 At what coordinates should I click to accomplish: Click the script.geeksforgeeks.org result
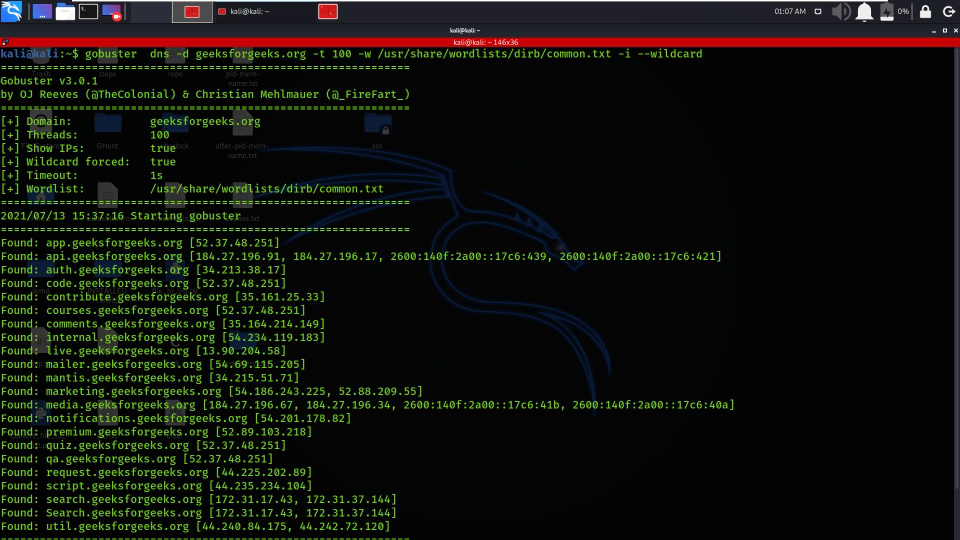coord(156,486)
